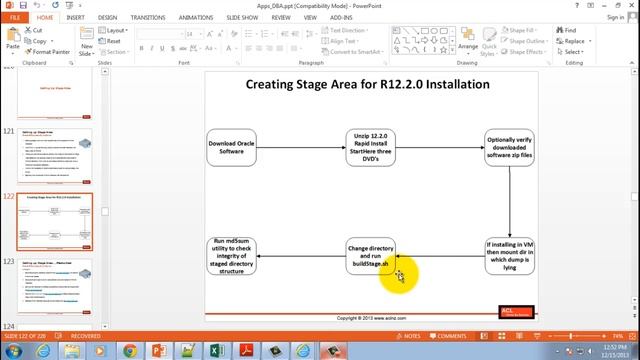
Task: Open Normal view from status bar
Action: pos(484,336)
